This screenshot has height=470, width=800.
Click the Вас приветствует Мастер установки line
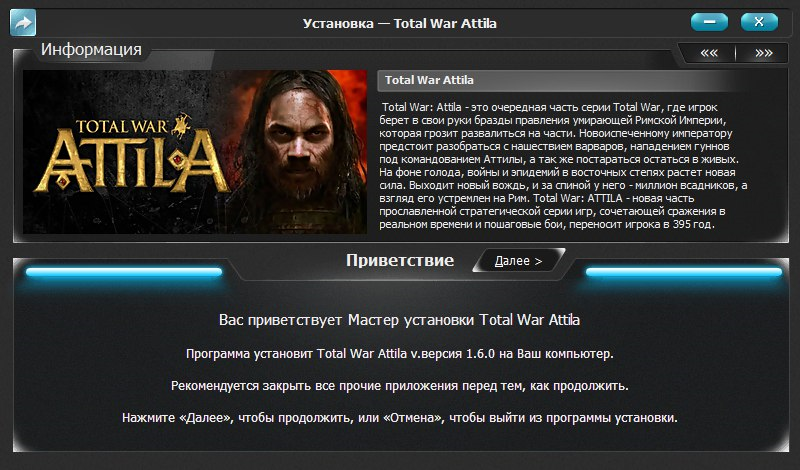[399, 320]
